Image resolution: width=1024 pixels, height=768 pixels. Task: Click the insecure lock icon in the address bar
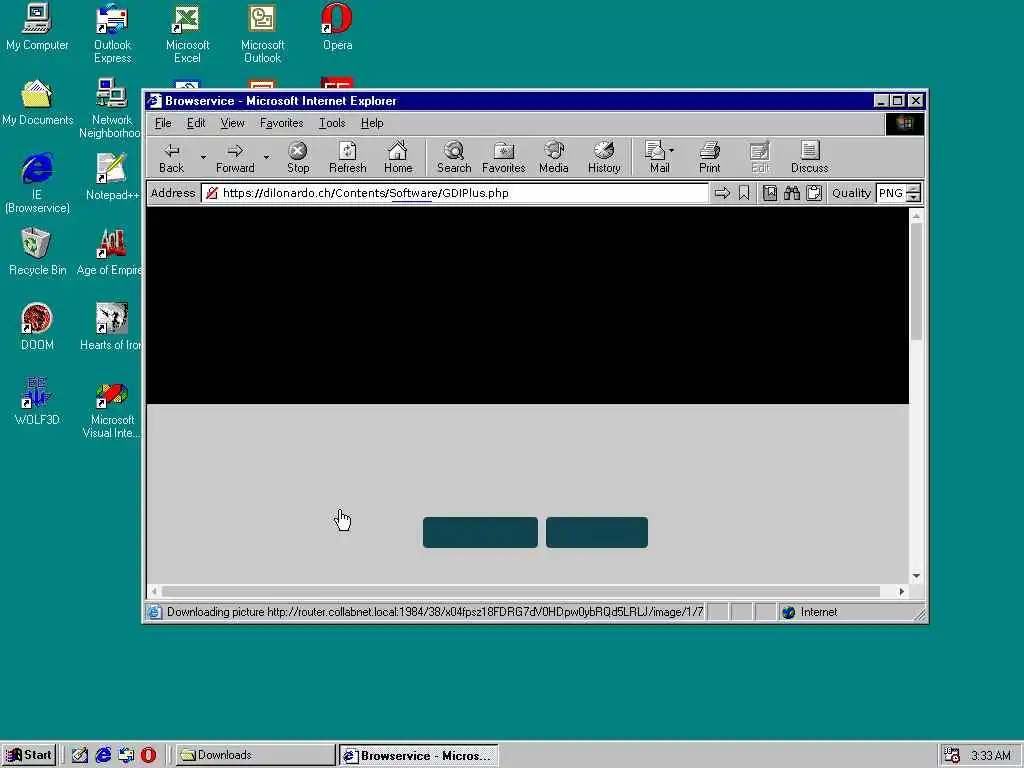pos(212,193)
